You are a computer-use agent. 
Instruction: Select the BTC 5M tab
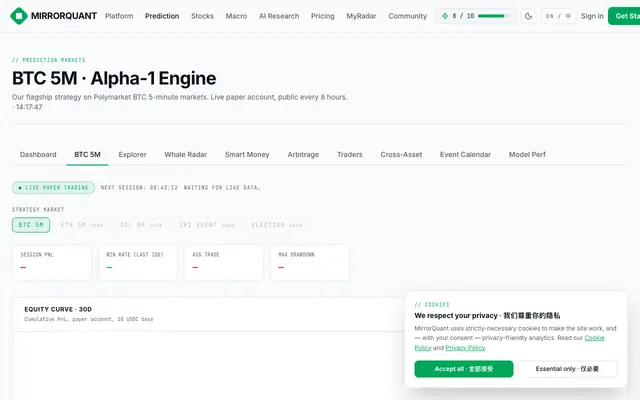pyautogui.click(x=87, y=155)
